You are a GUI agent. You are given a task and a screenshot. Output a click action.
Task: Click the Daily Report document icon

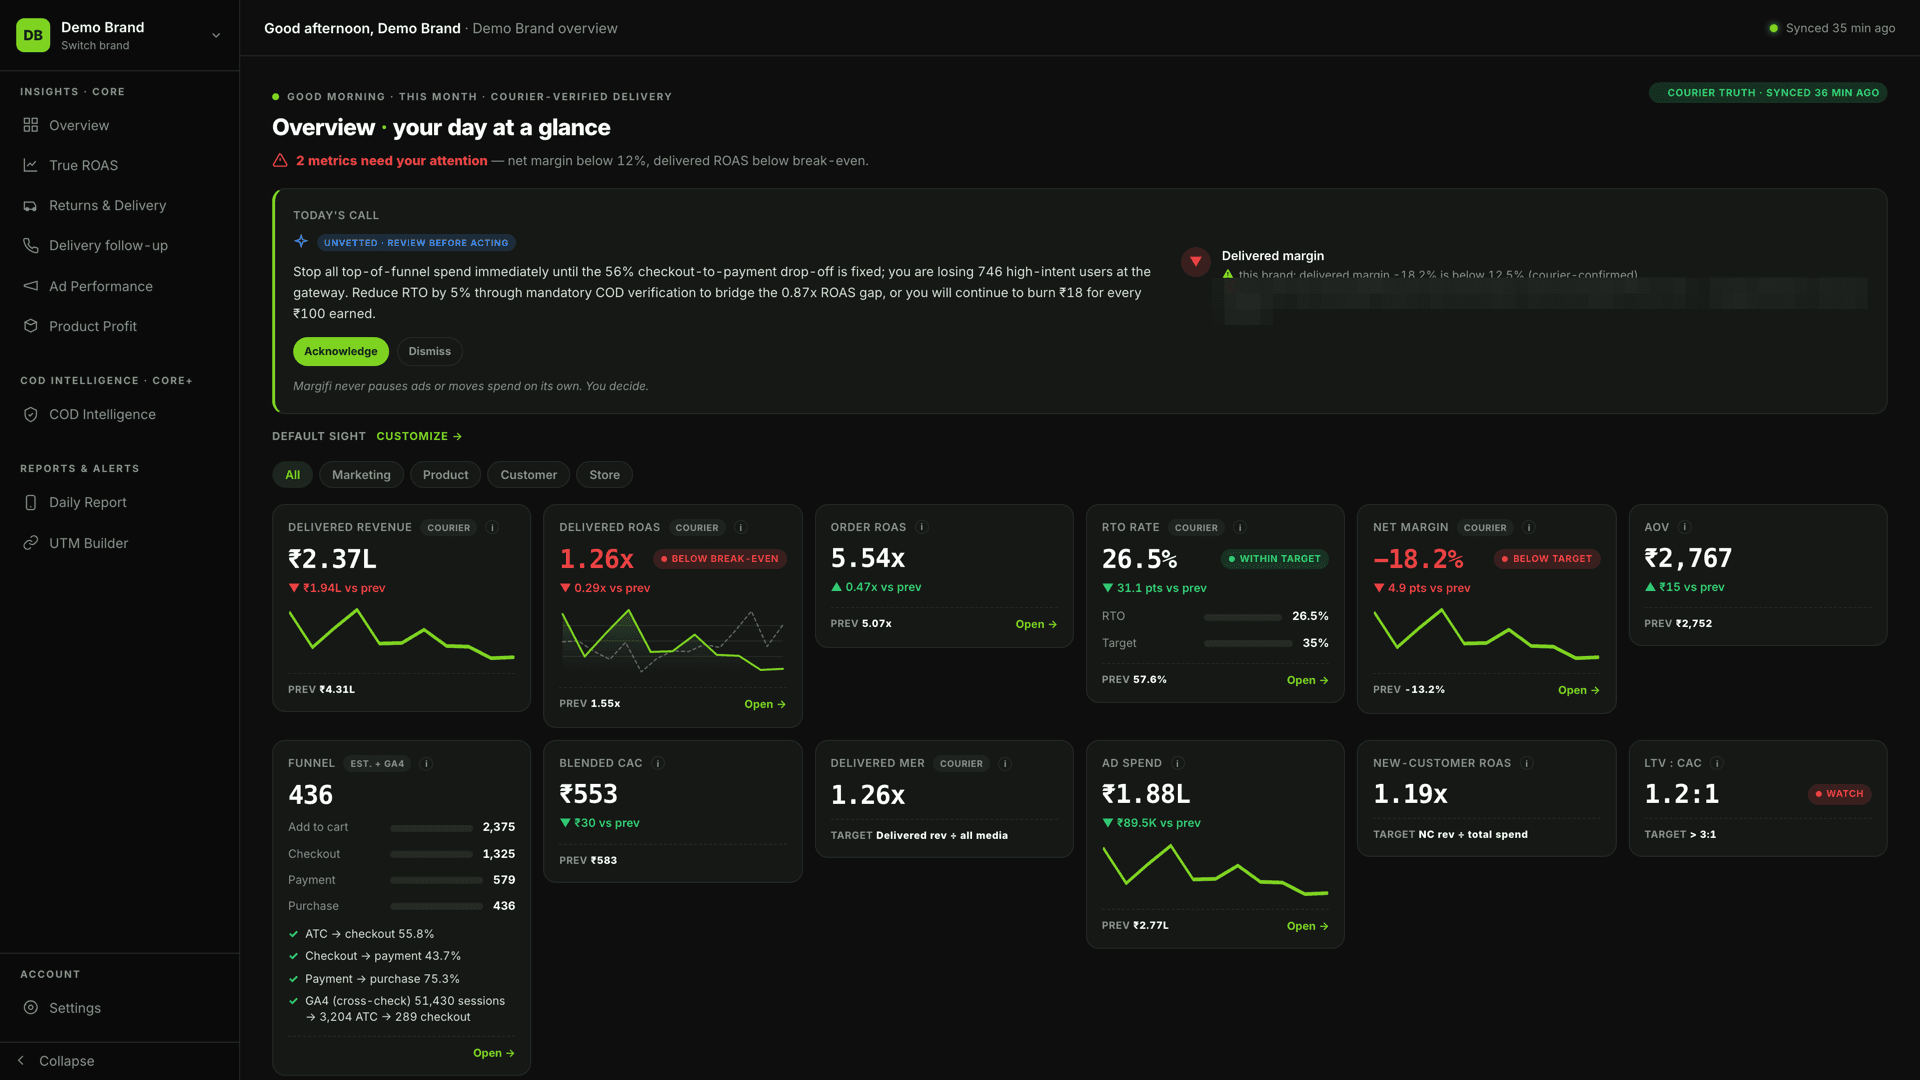(31, 503)
